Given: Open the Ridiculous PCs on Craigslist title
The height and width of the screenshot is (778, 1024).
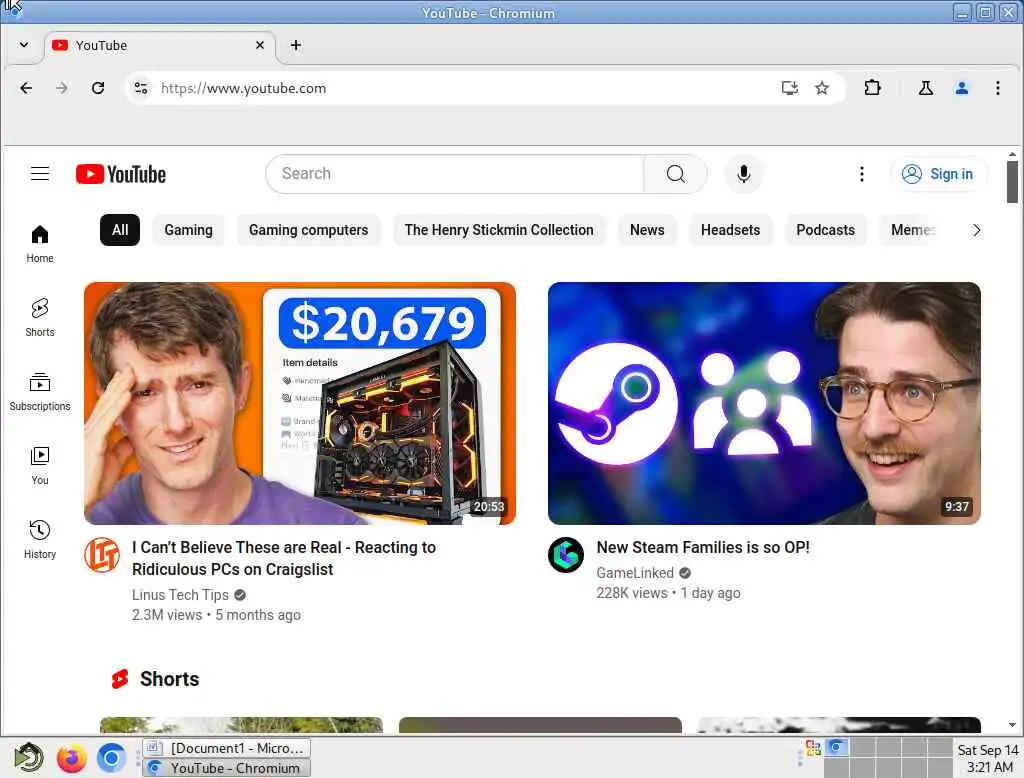Looking at the screenshot, I should coord(284,558).
